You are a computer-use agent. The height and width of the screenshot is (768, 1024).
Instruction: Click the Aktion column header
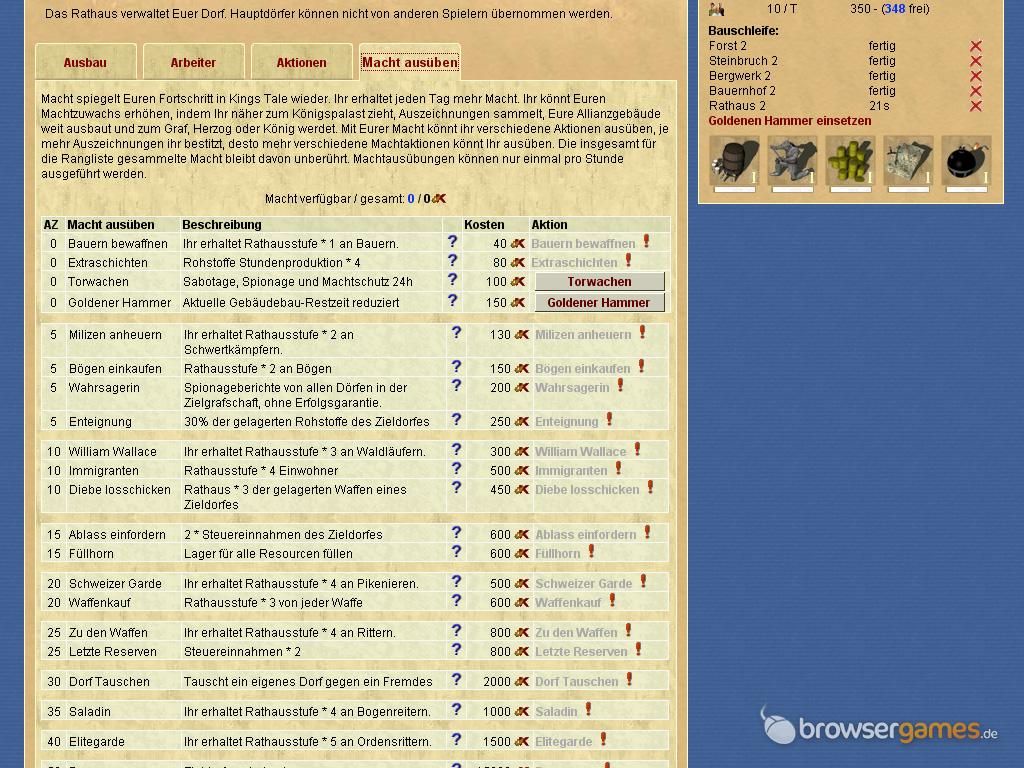[549, 225]
